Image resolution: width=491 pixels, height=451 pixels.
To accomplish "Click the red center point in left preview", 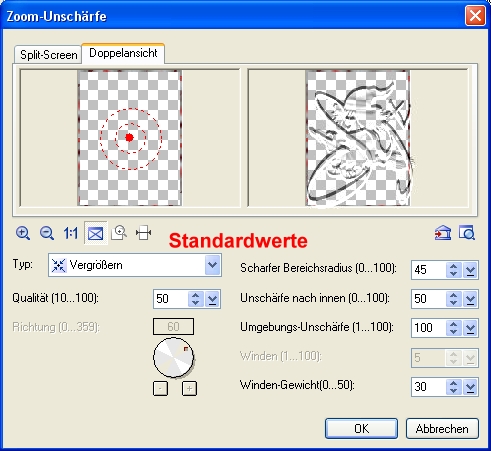I will point(129,137).
